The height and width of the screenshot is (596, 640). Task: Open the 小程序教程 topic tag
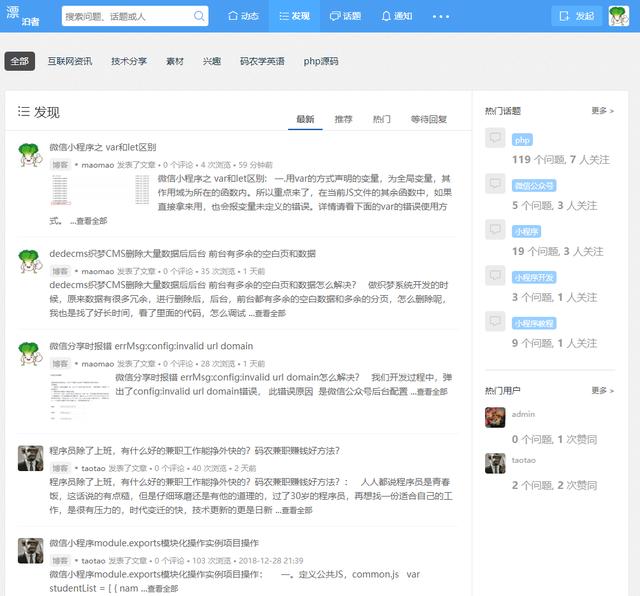tap(534, 324)
